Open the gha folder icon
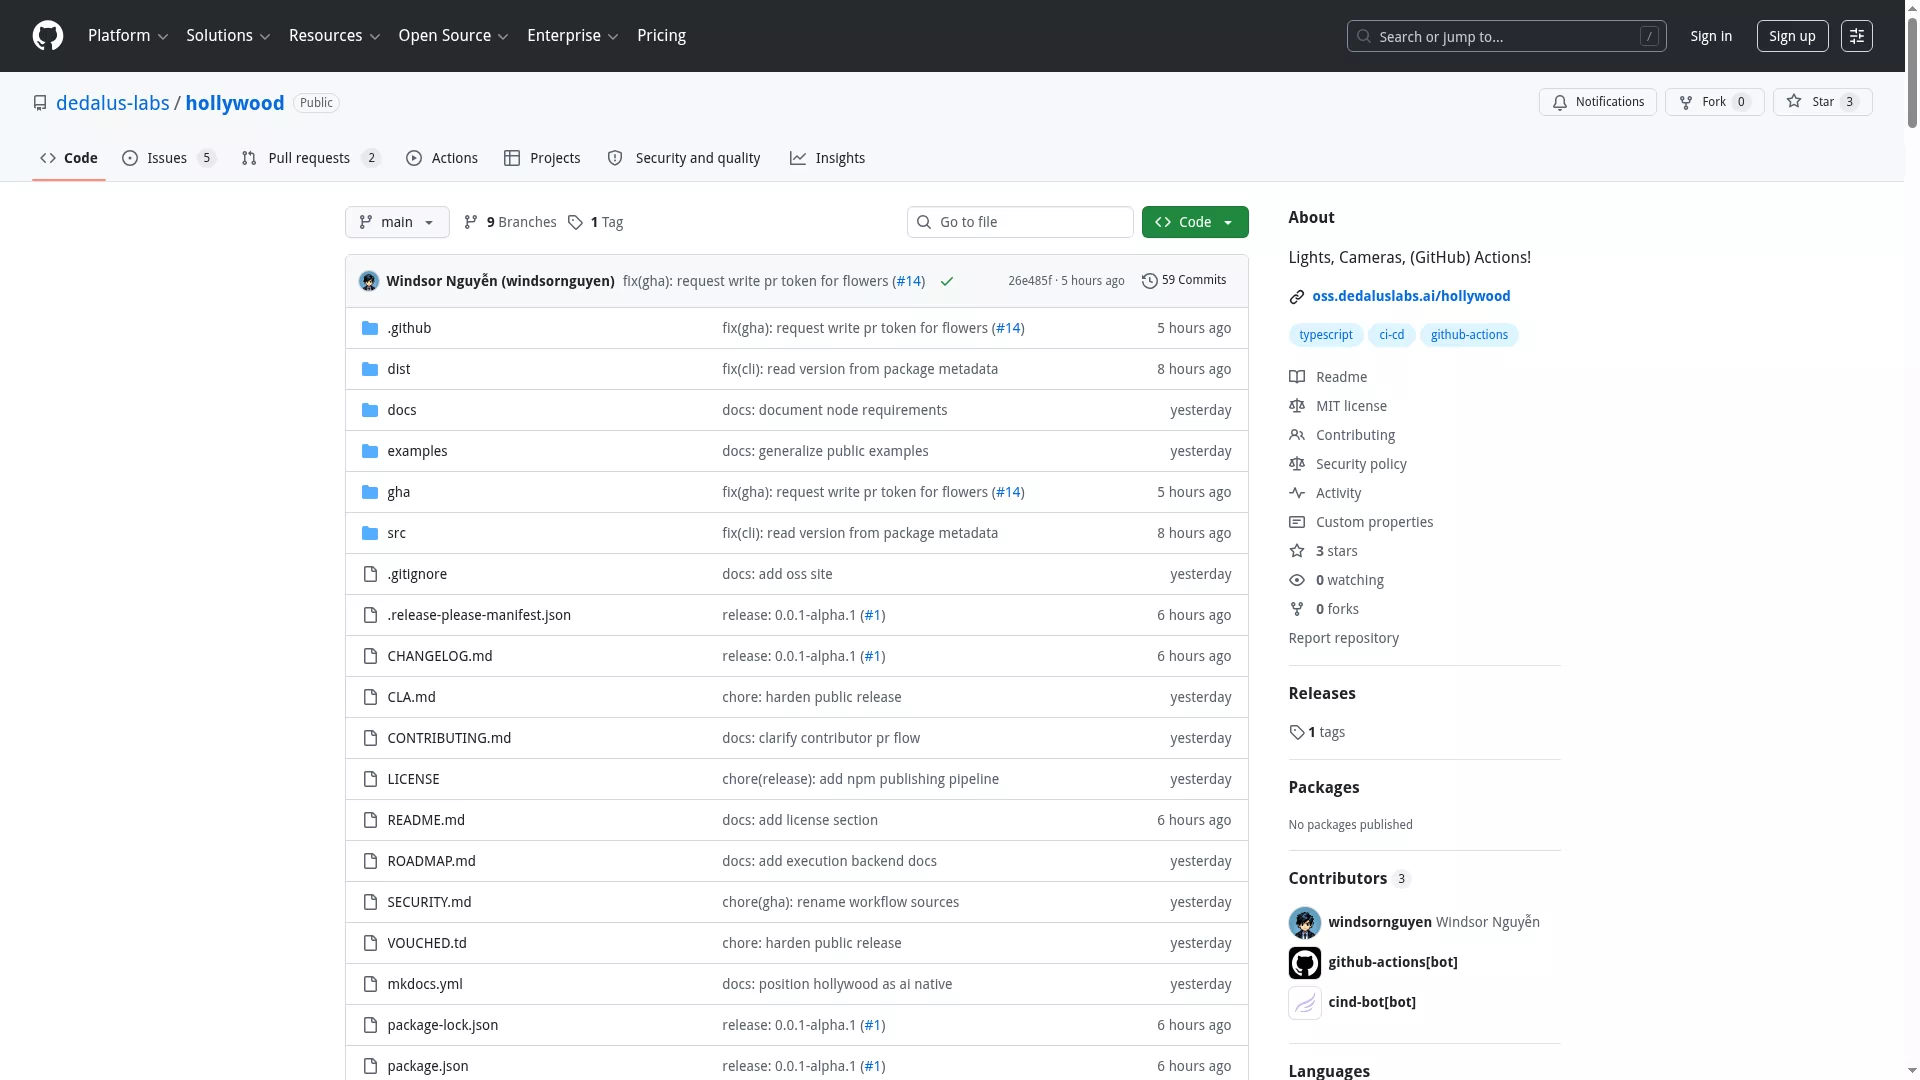1920x1080 pixels. [x=370, y=492]
